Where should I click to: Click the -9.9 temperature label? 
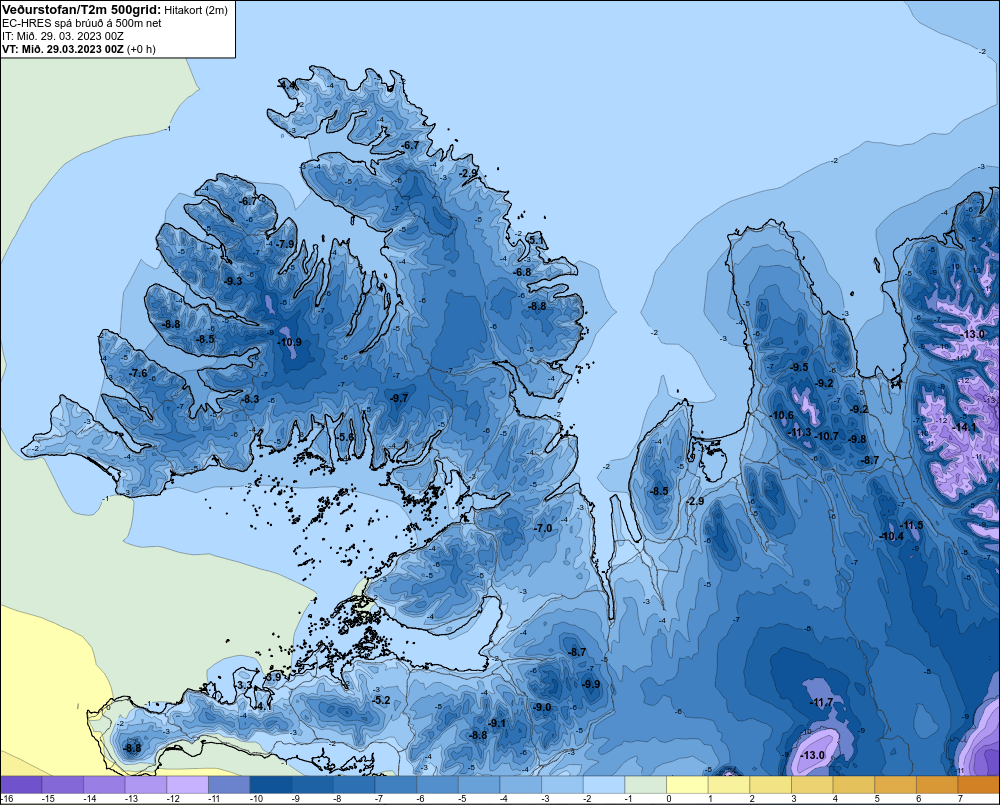[591, 684]
